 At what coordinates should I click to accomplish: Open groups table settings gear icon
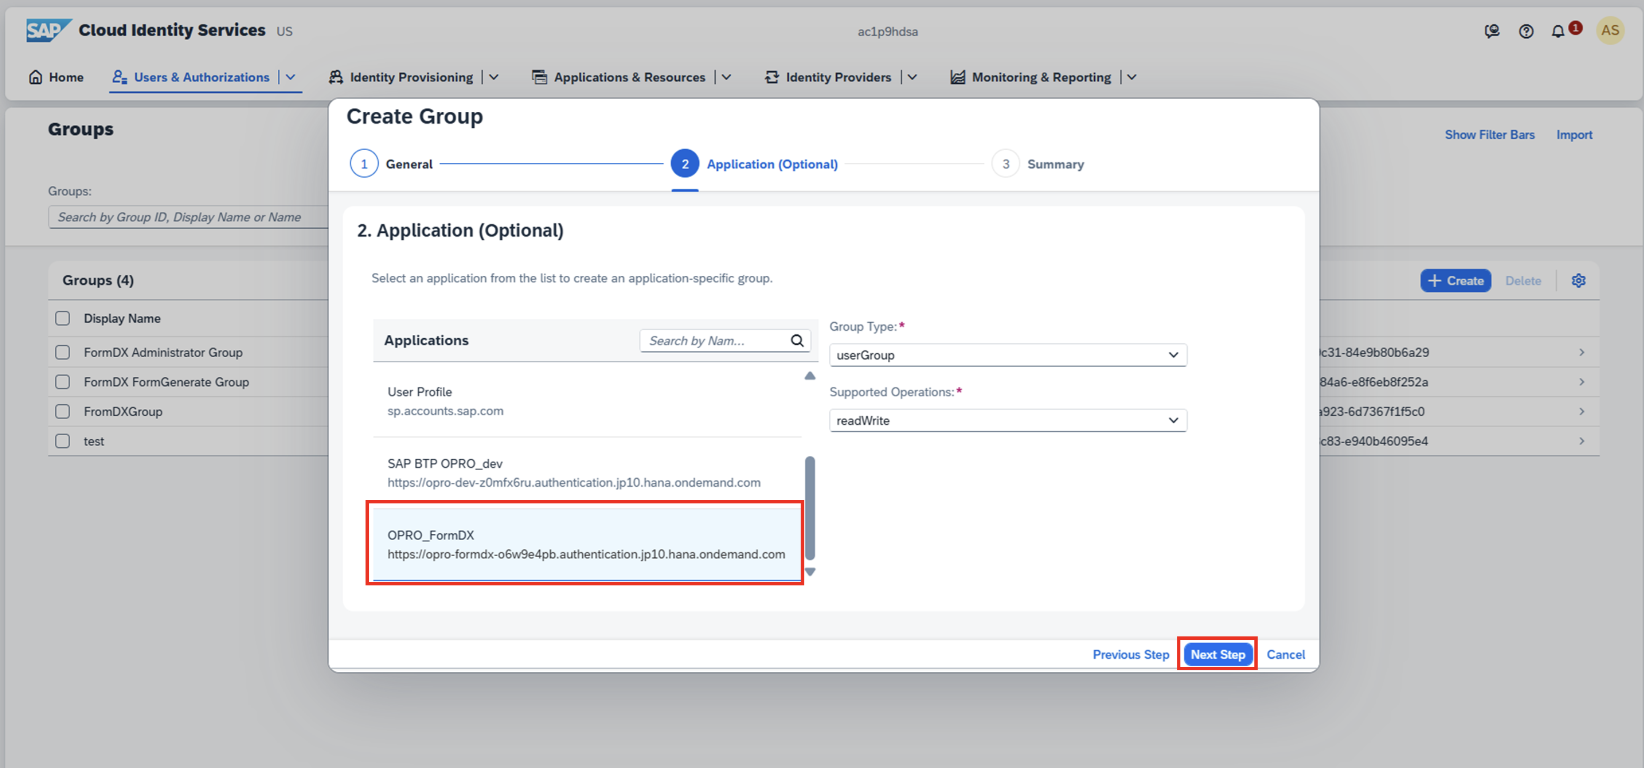1578,281
